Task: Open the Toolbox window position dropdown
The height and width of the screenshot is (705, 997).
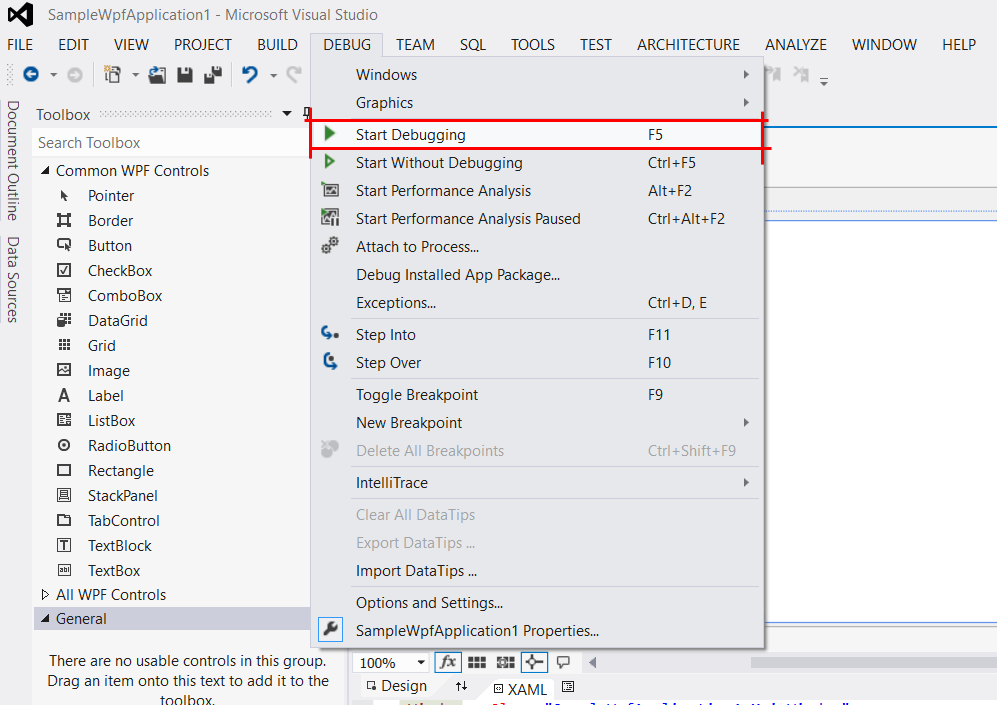Action: coord(287,114)
